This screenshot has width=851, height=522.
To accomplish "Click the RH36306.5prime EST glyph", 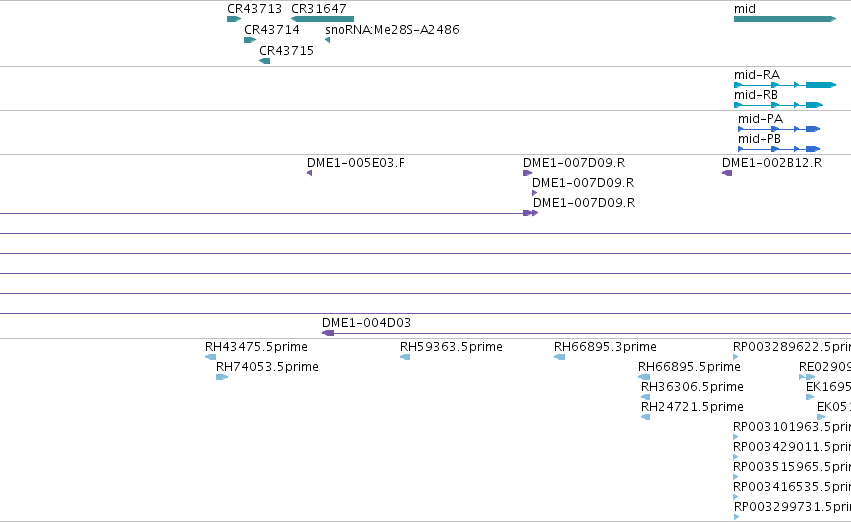I will (645, 397).
